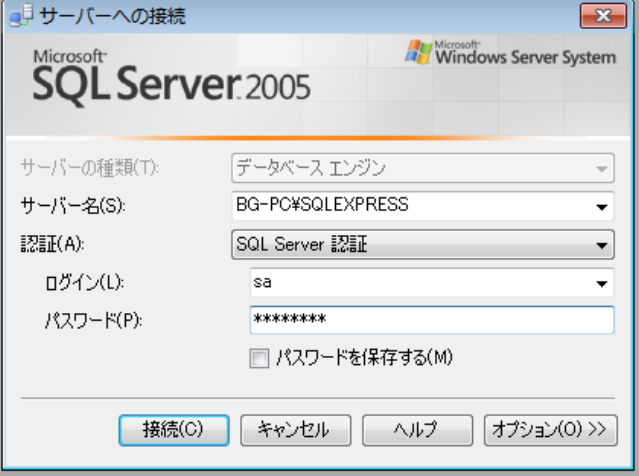
Task: Open the 認証(A) authentication dropdown
Action: [x=423, y=245]
